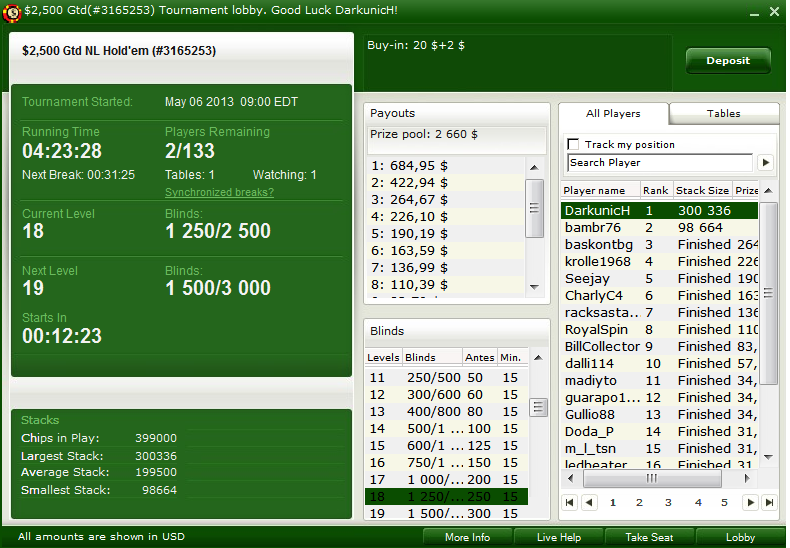Select blind level 13 row 400/800
This screenshot has height=548, width=790.
[x=446, y=412]
